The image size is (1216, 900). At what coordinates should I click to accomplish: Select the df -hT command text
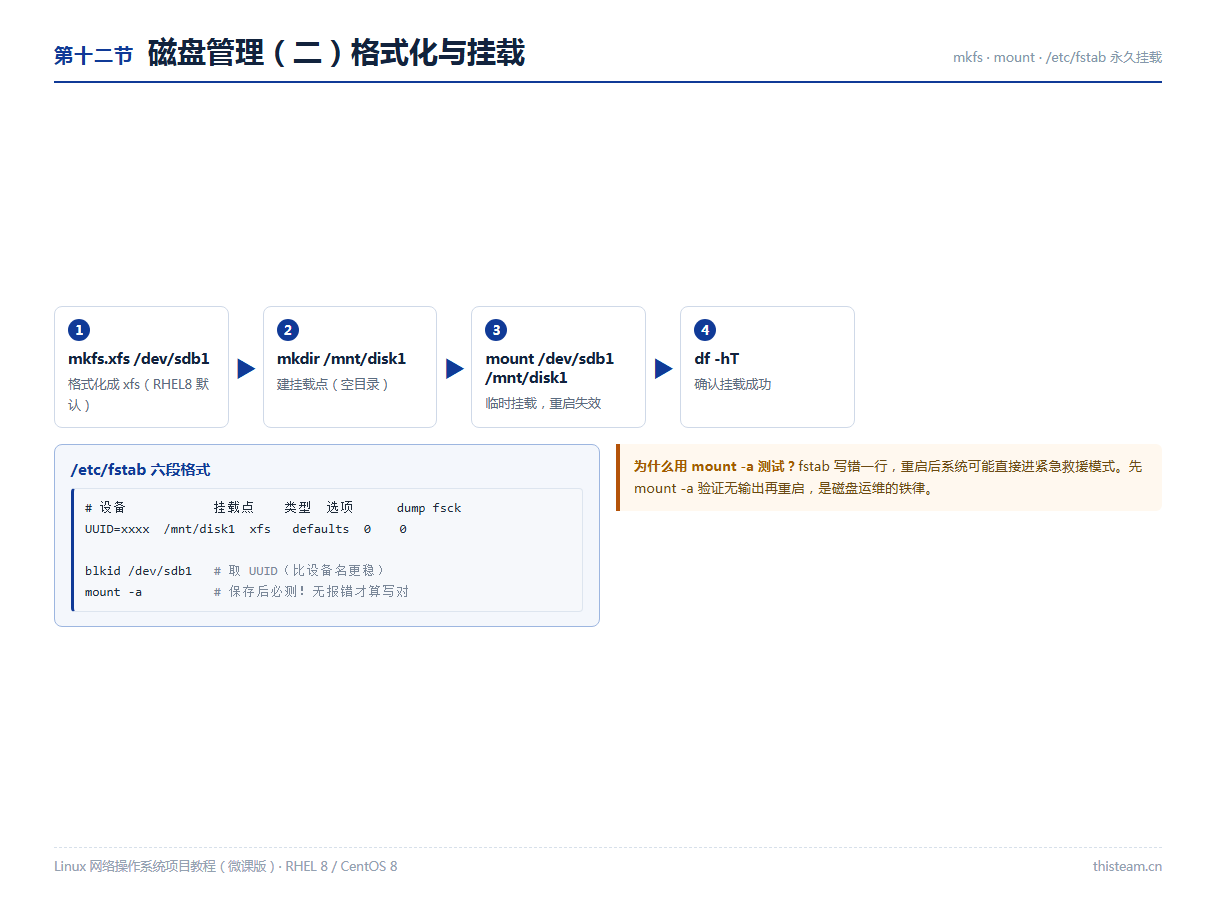[x=717, y=359]
